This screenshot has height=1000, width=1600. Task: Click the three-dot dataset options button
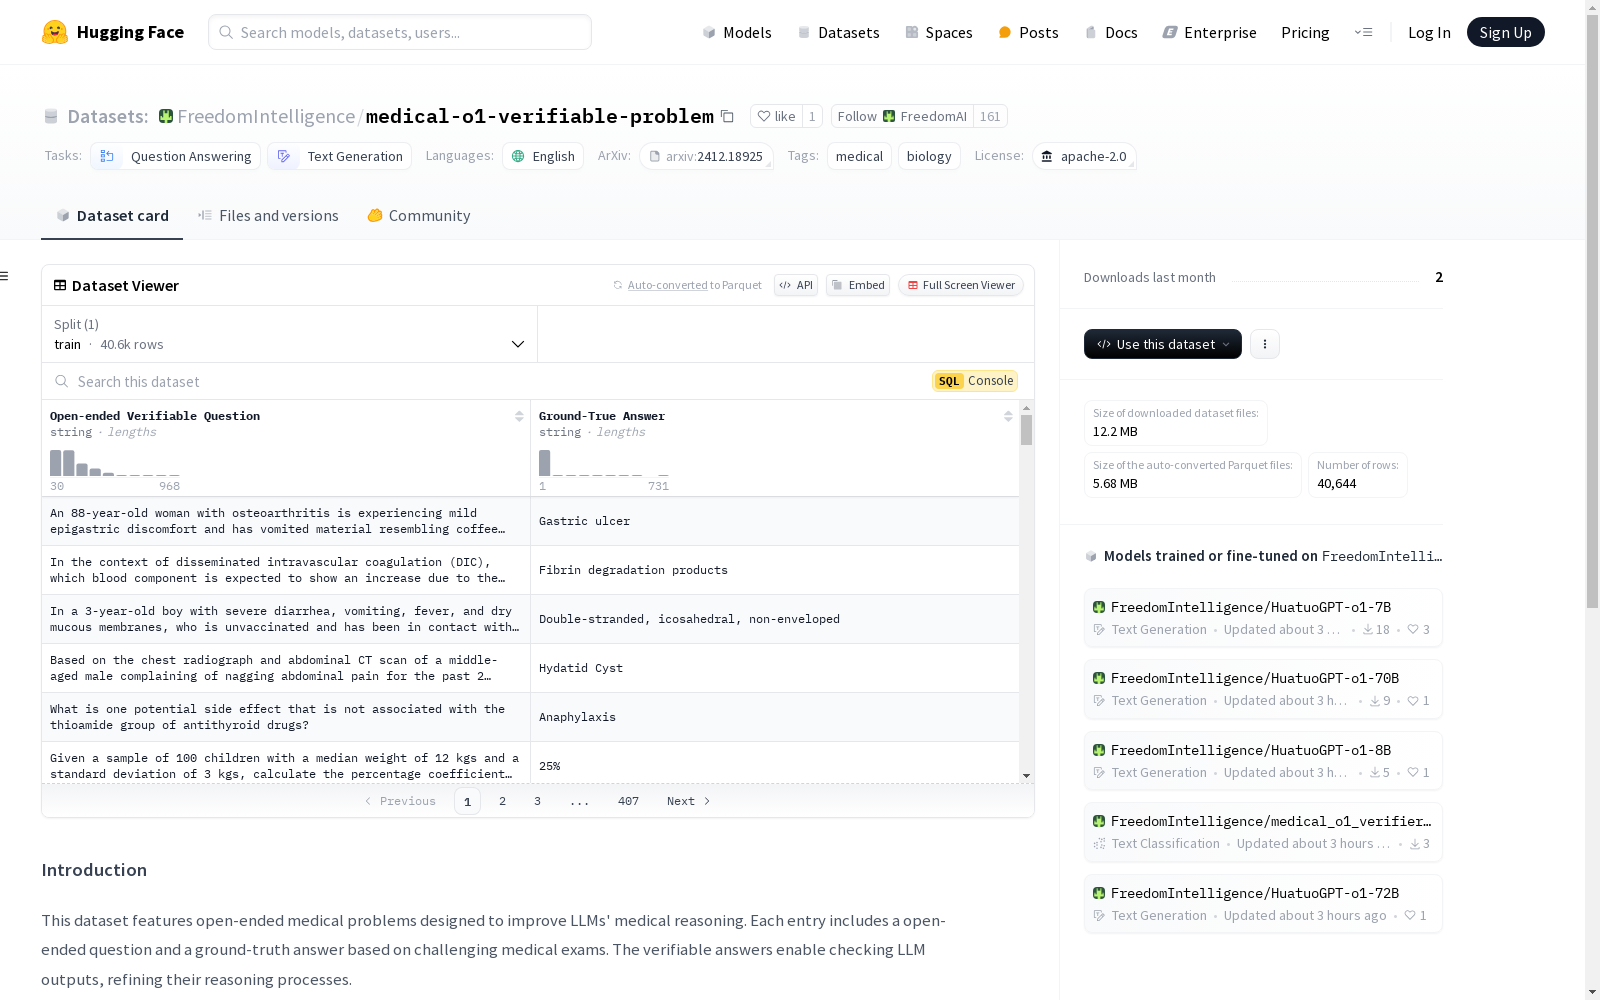coord(1265,344)
